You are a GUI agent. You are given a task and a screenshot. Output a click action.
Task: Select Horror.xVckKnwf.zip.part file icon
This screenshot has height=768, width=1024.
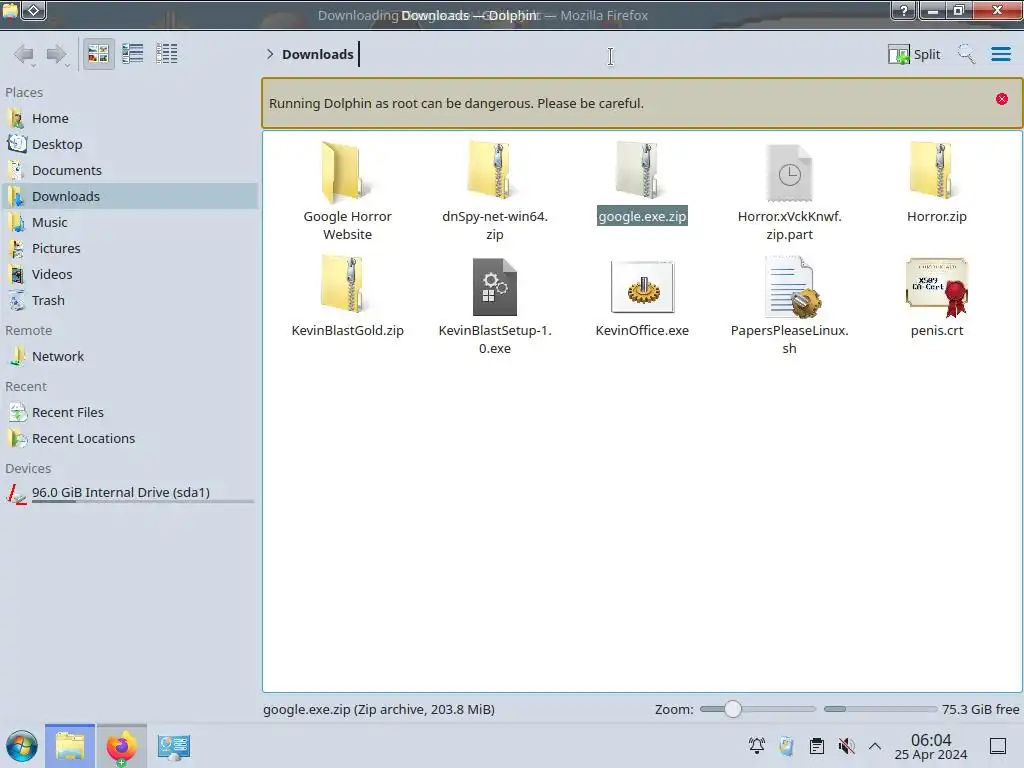790,173
